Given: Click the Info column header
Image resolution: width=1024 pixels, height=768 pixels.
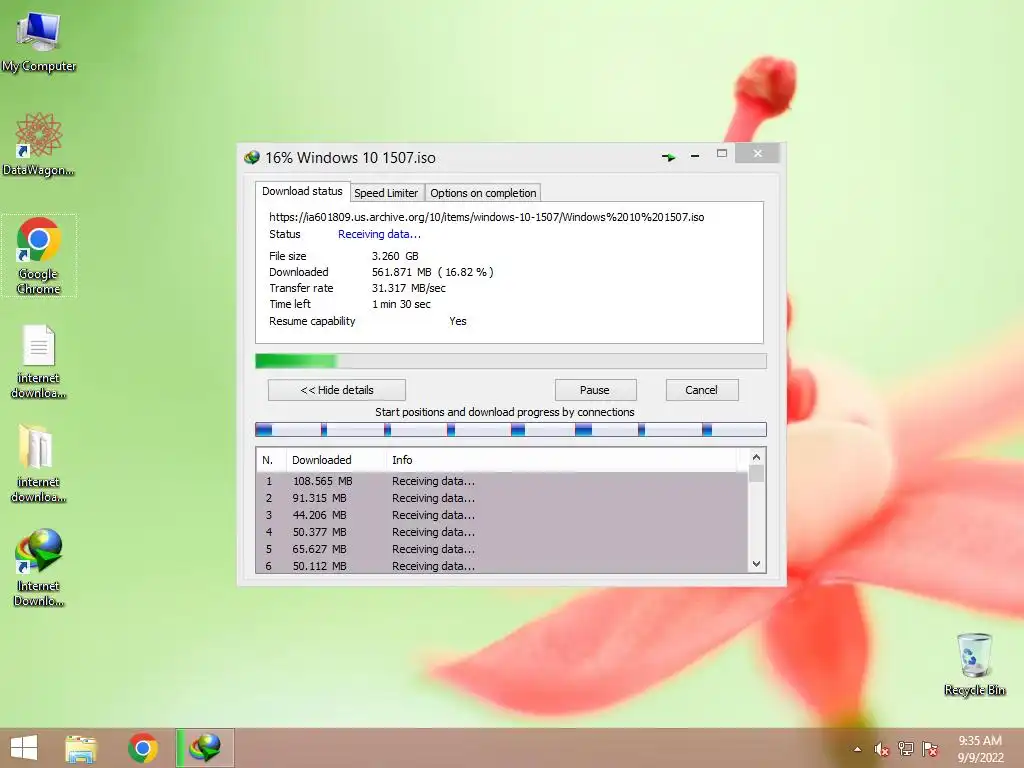Looking at the screenshot, I should point(562,460).
